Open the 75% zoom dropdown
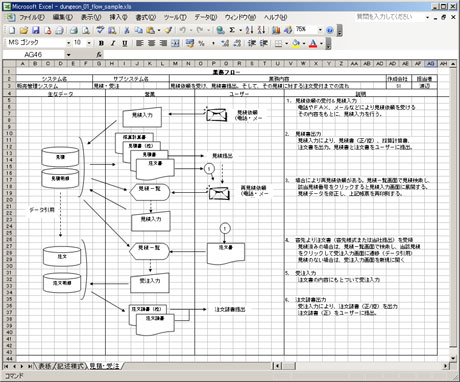Image resolution: width=460 pixels, height=382 pixels. [320, 30]
